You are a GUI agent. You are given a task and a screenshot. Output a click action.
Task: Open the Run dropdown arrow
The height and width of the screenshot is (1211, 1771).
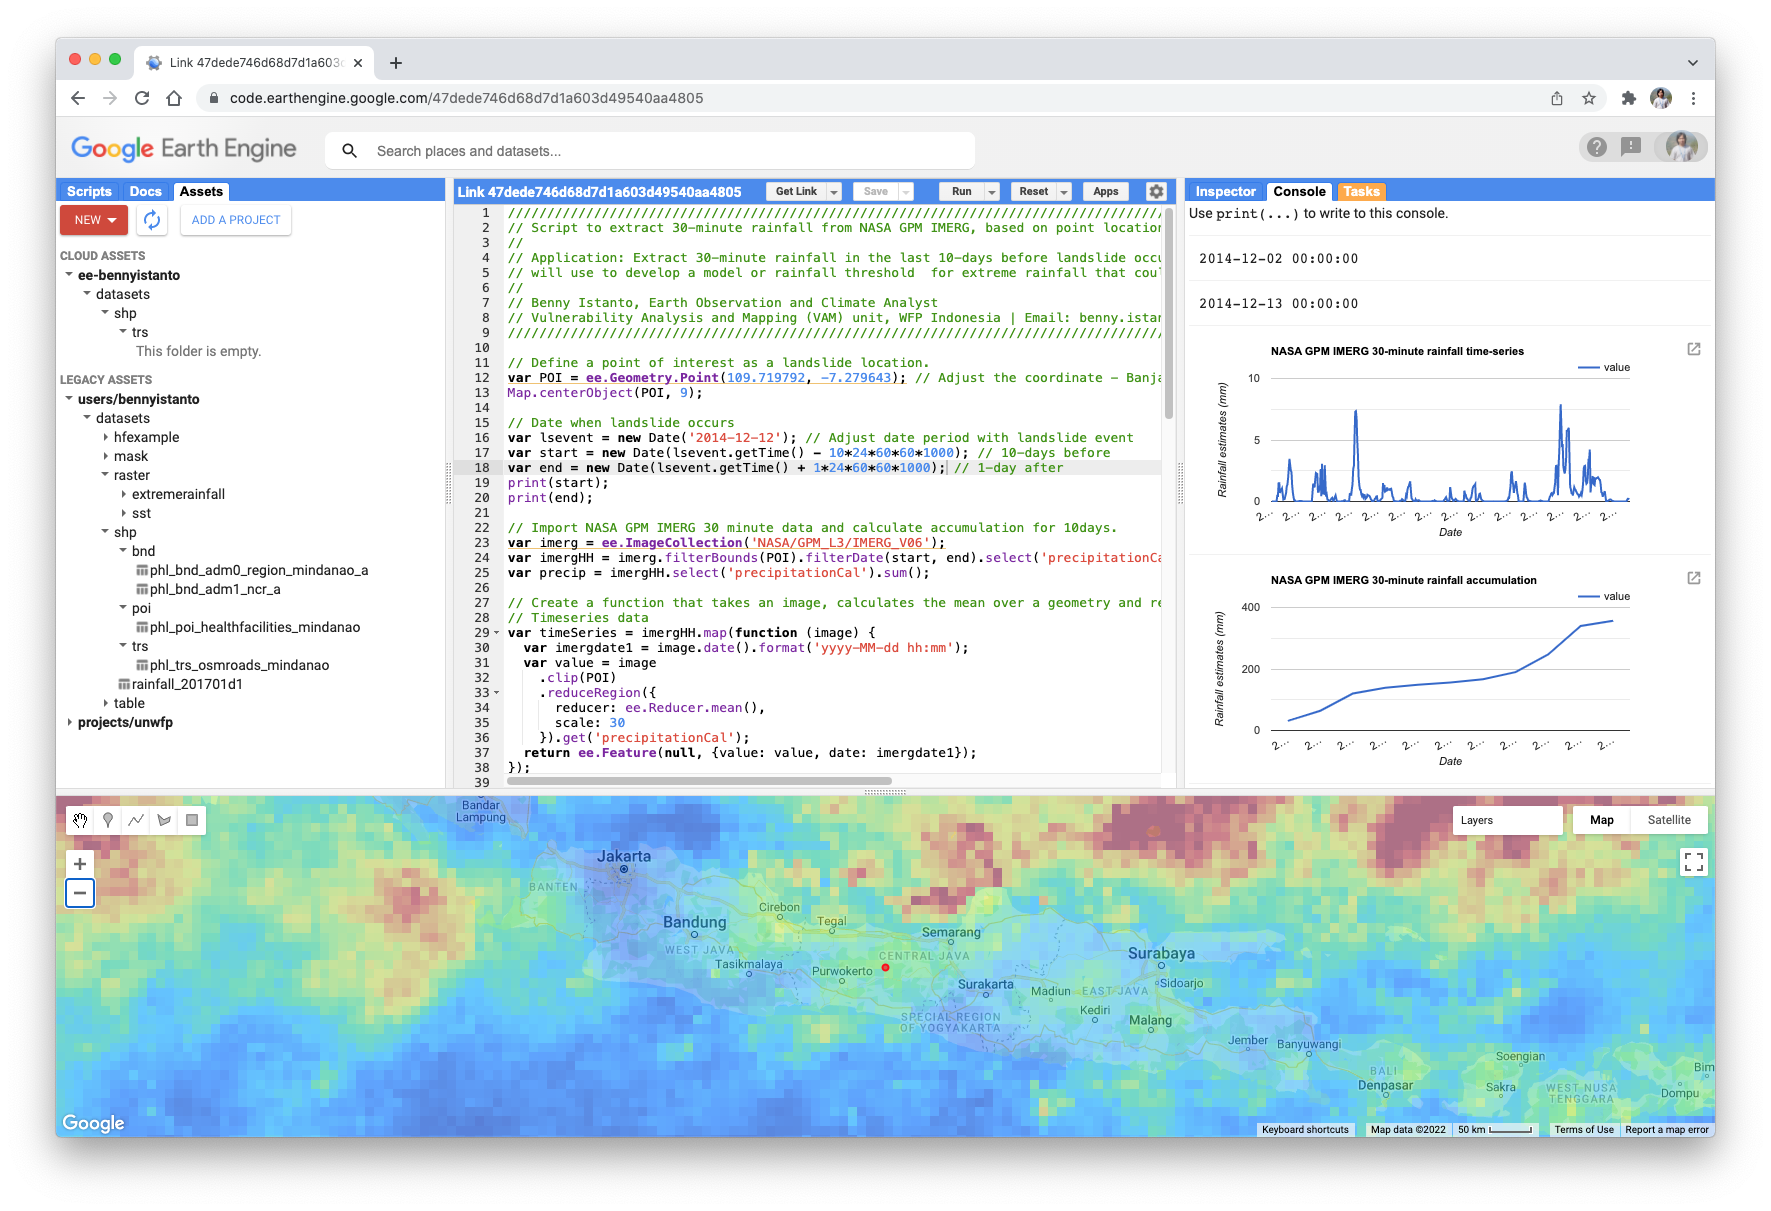992,192
